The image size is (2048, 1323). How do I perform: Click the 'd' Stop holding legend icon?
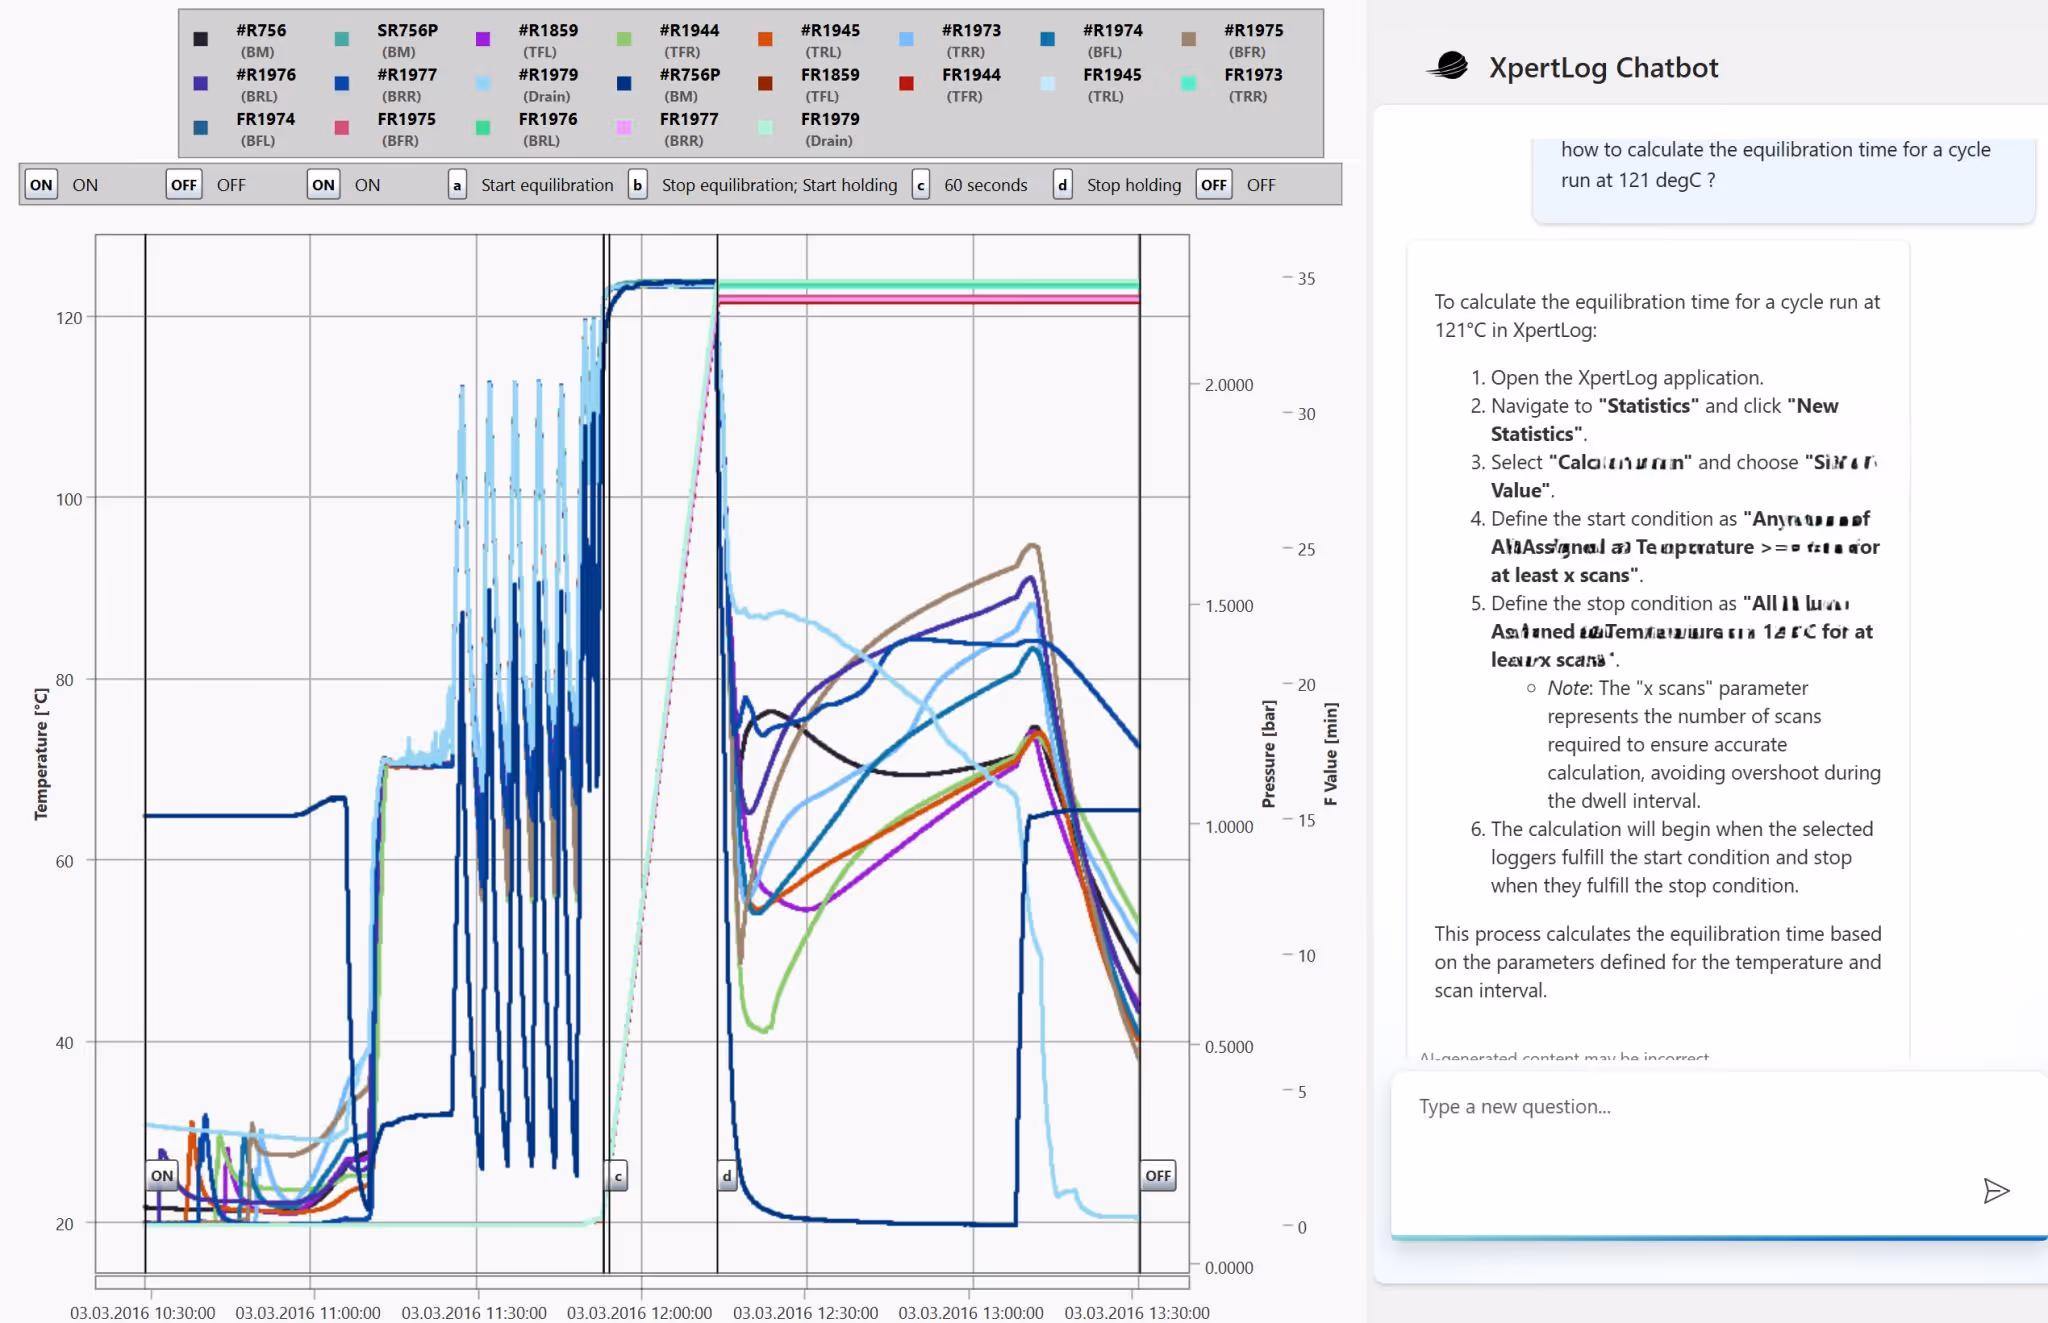click(x=1063, y=185)
